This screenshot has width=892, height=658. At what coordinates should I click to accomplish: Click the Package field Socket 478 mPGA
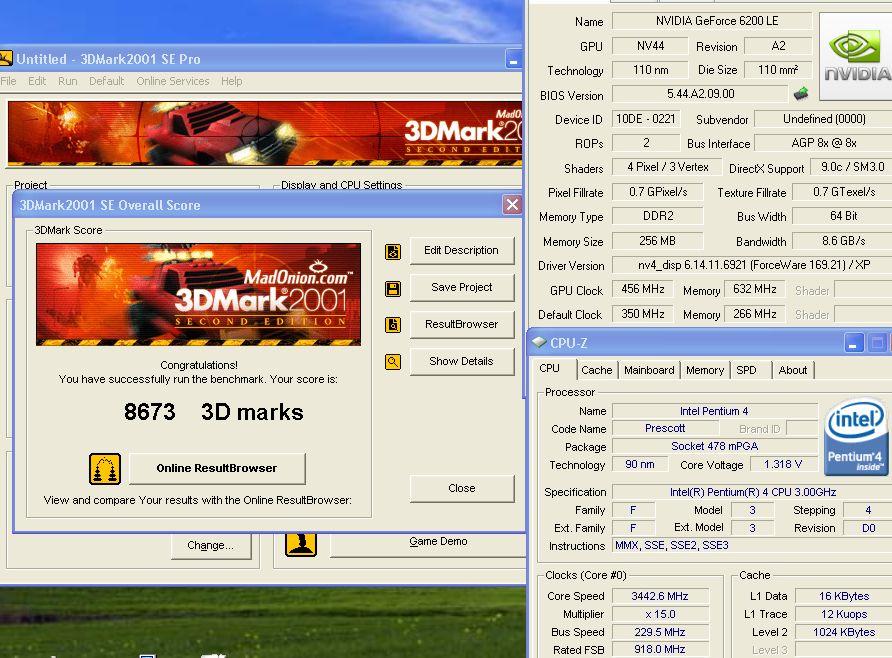pos(715,446)
